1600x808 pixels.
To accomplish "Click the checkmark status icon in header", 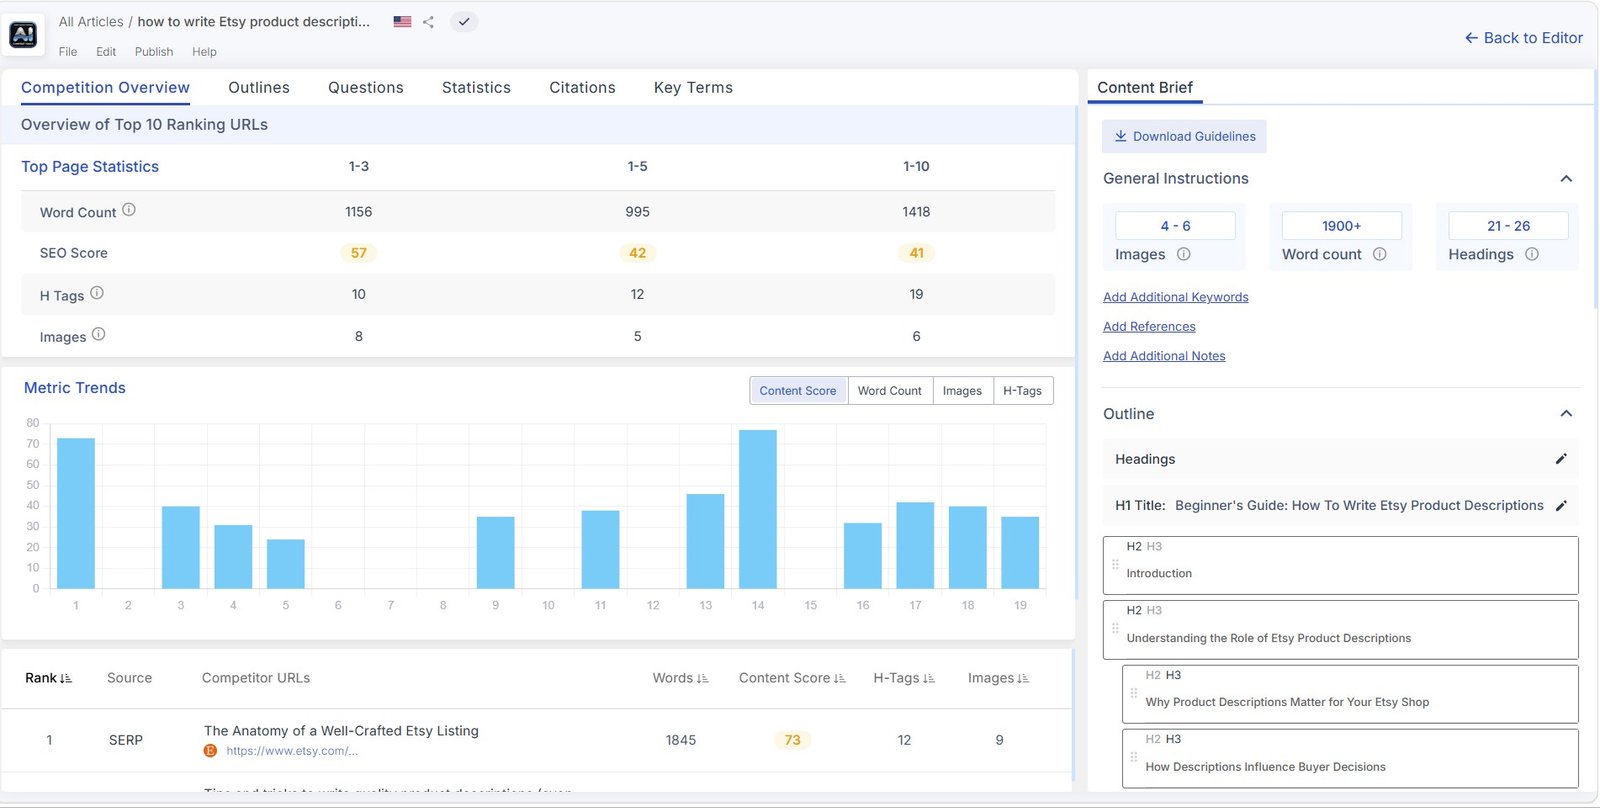I will tap(464, 21).
